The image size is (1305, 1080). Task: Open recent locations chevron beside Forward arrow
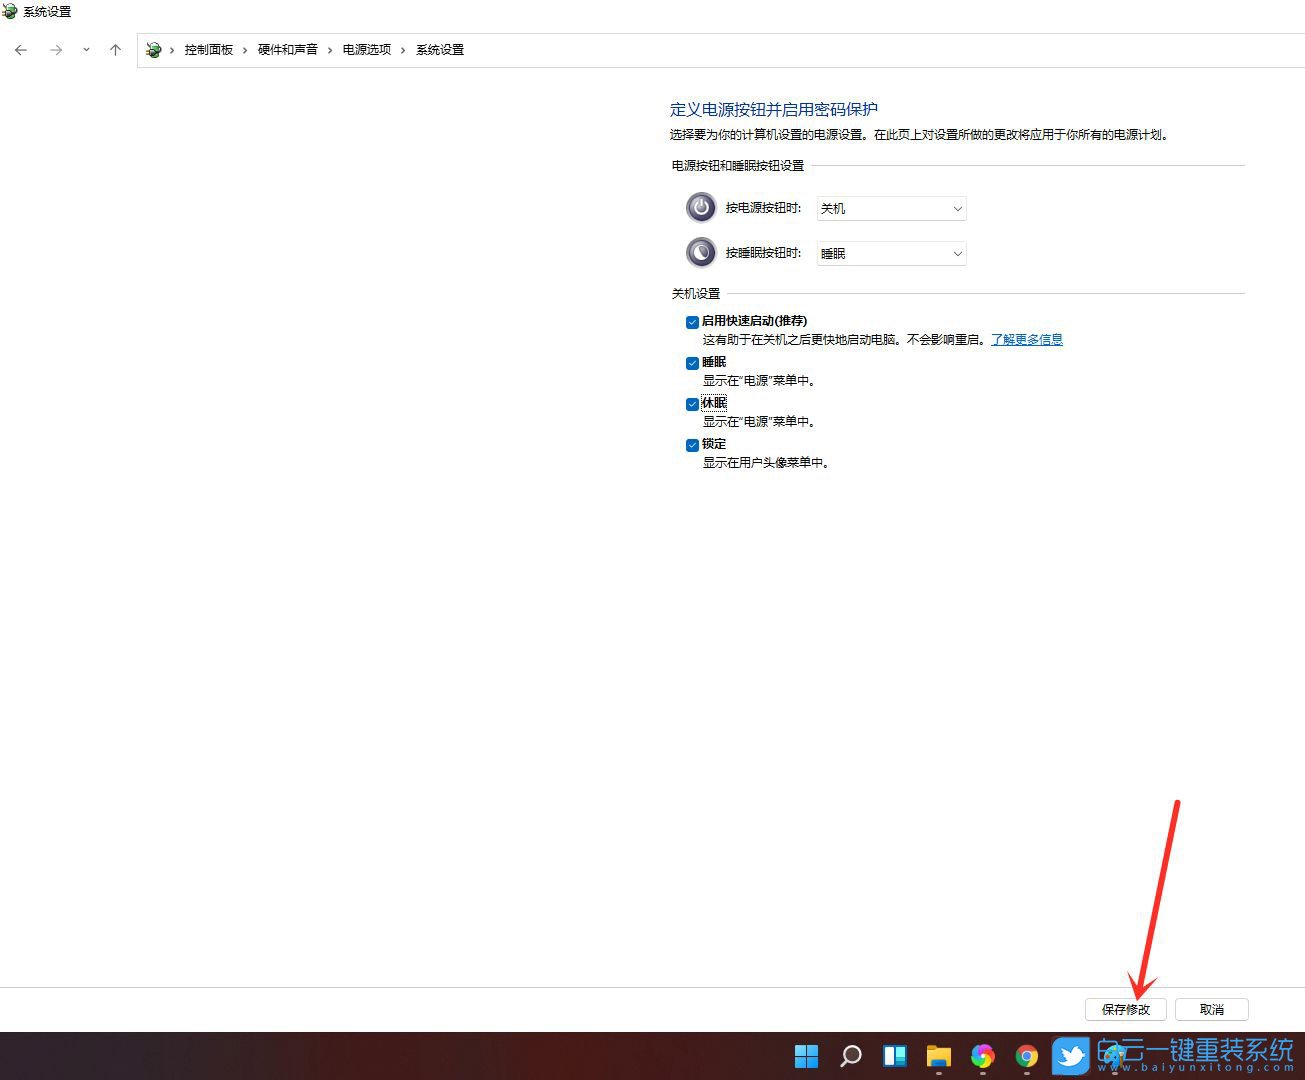[x=86, y=50]
